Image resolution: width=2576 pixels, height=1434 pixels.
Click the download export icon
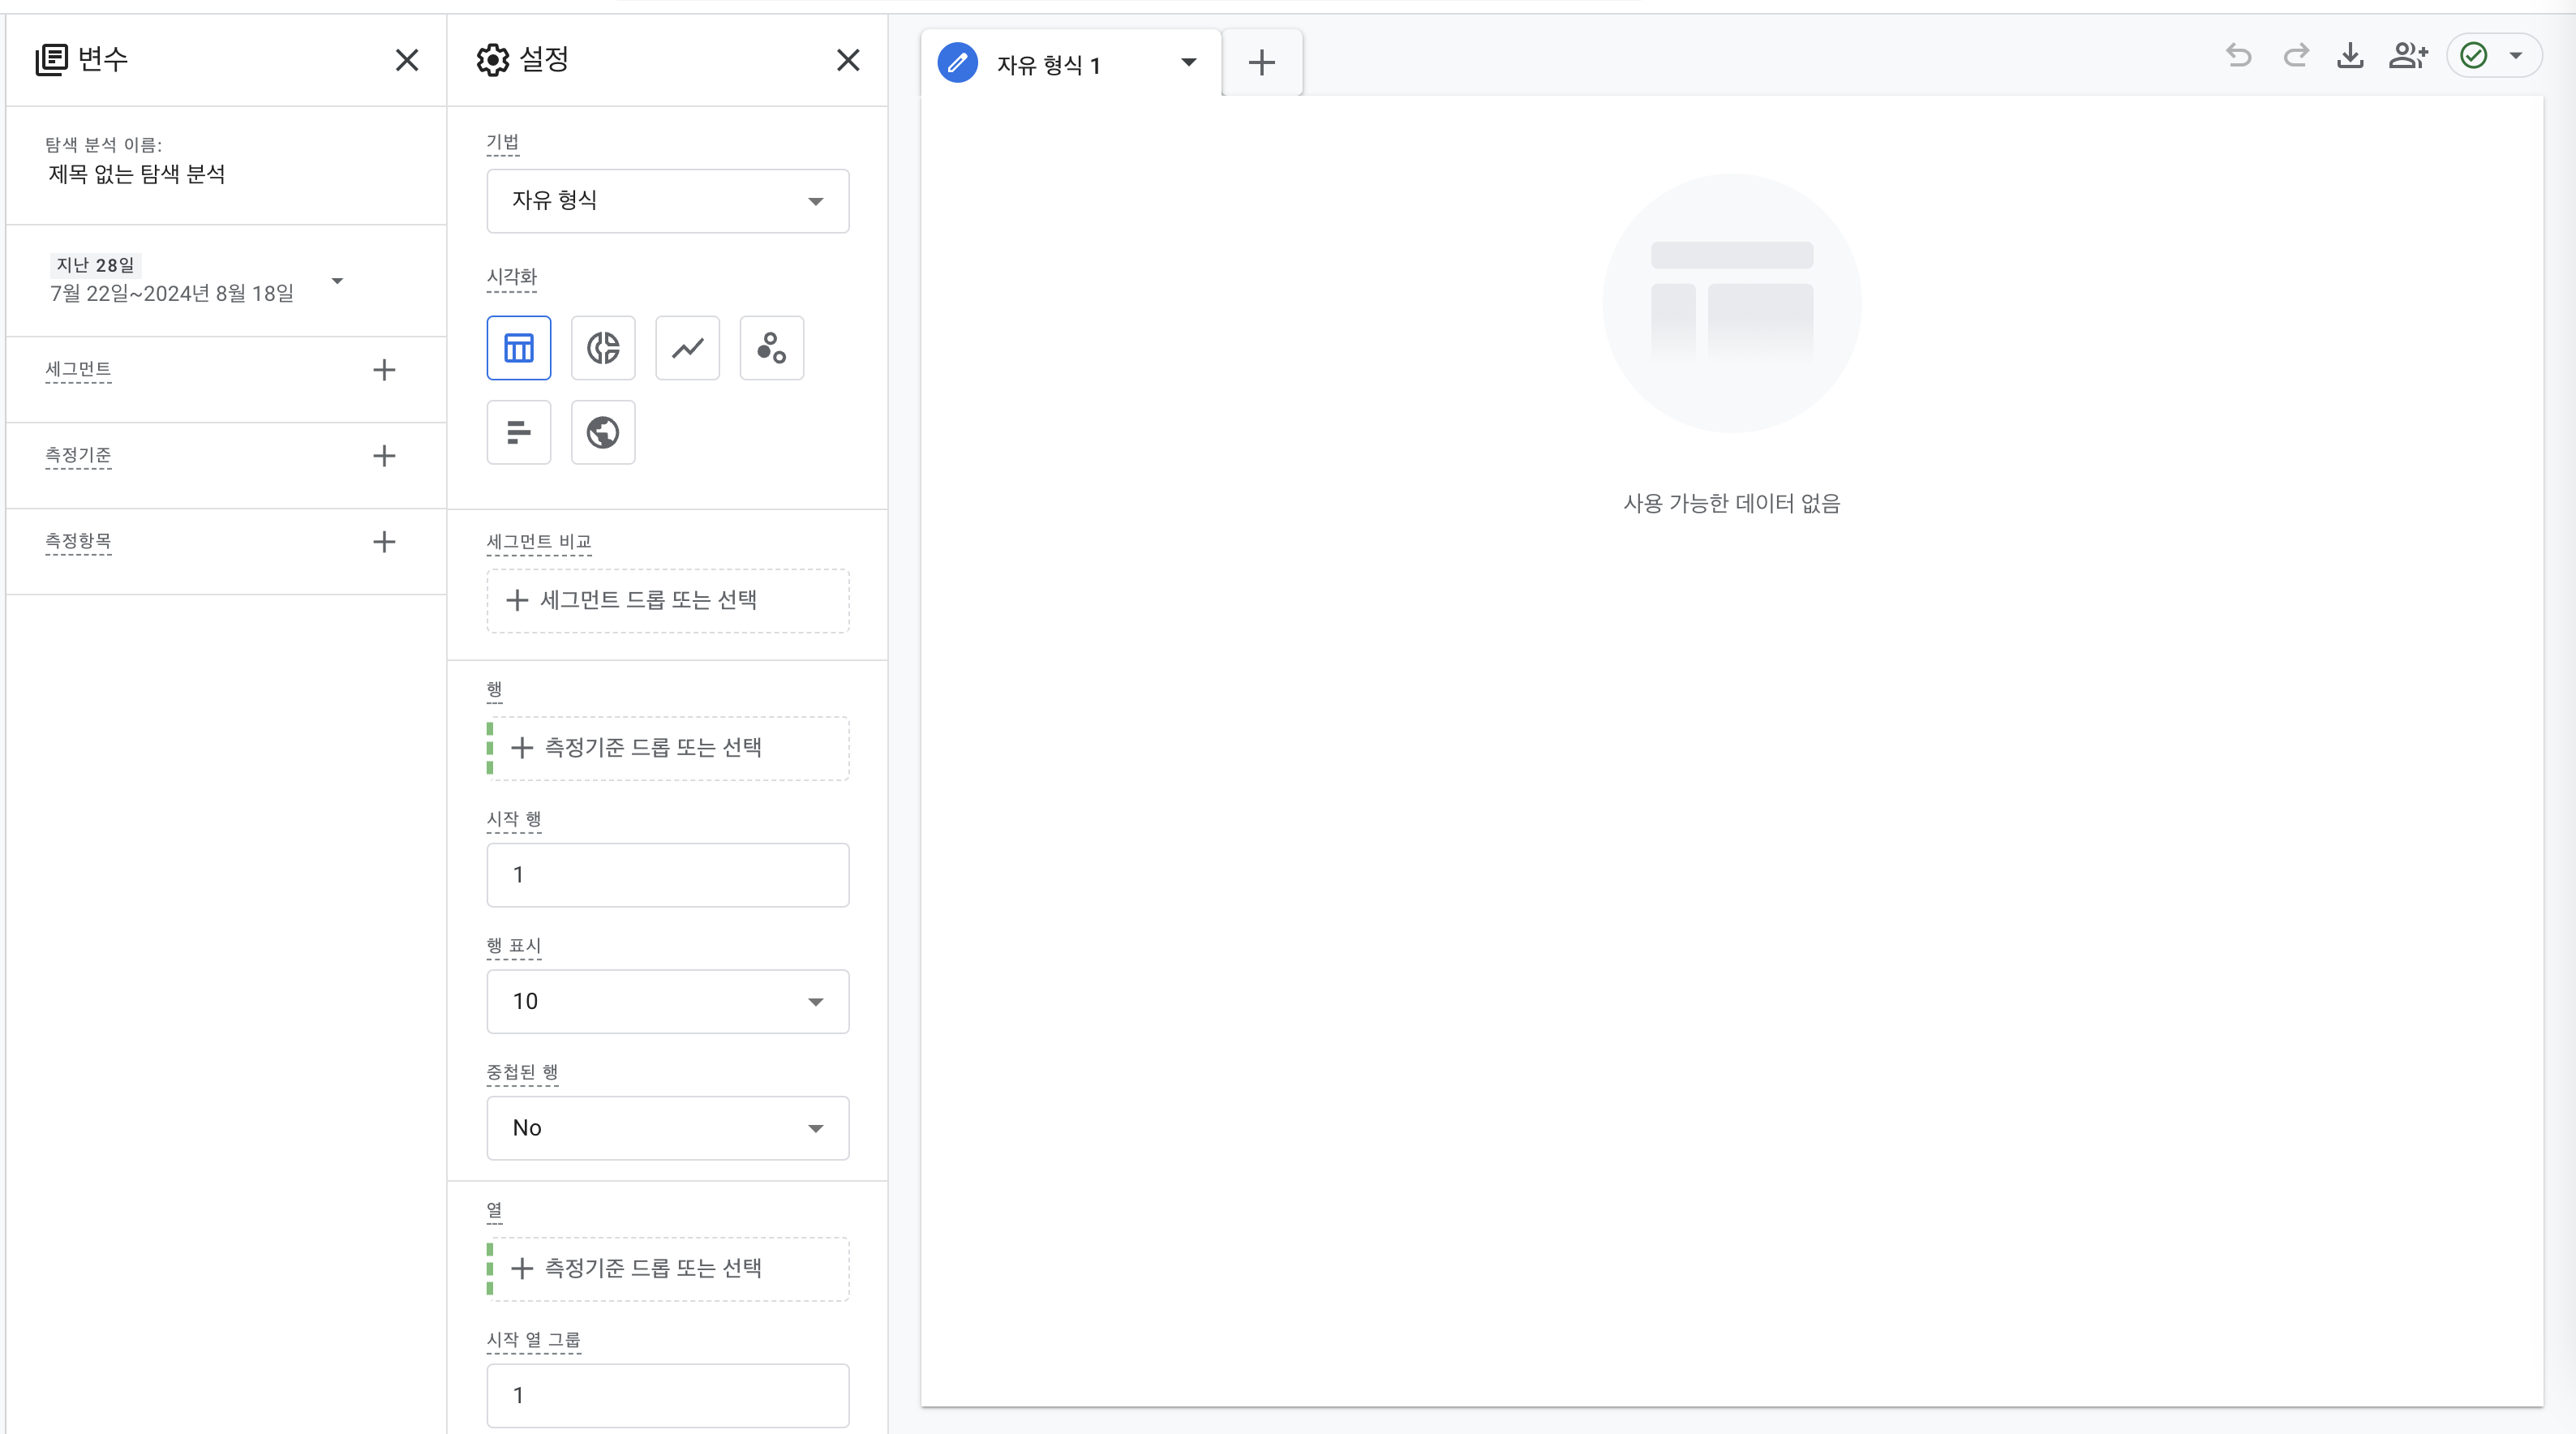[2350, 56]
